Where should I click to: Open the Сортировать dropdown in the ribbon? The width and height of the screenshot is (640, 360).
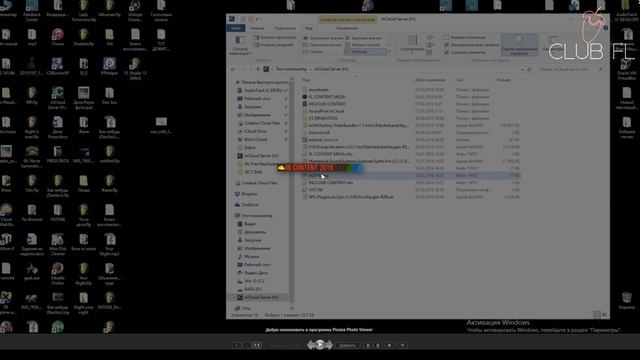pyautogui.click(x=412, y=44)
